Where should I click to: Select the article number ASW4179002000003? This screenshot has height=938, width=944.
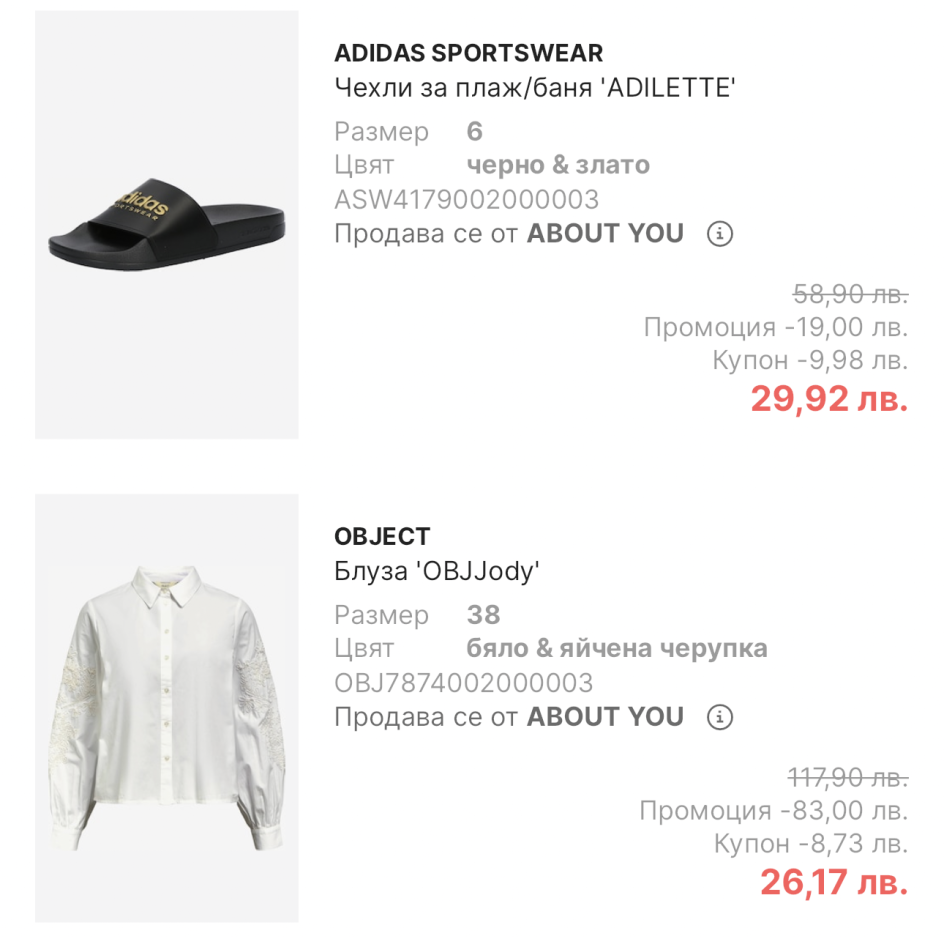[x=466, y=199]
